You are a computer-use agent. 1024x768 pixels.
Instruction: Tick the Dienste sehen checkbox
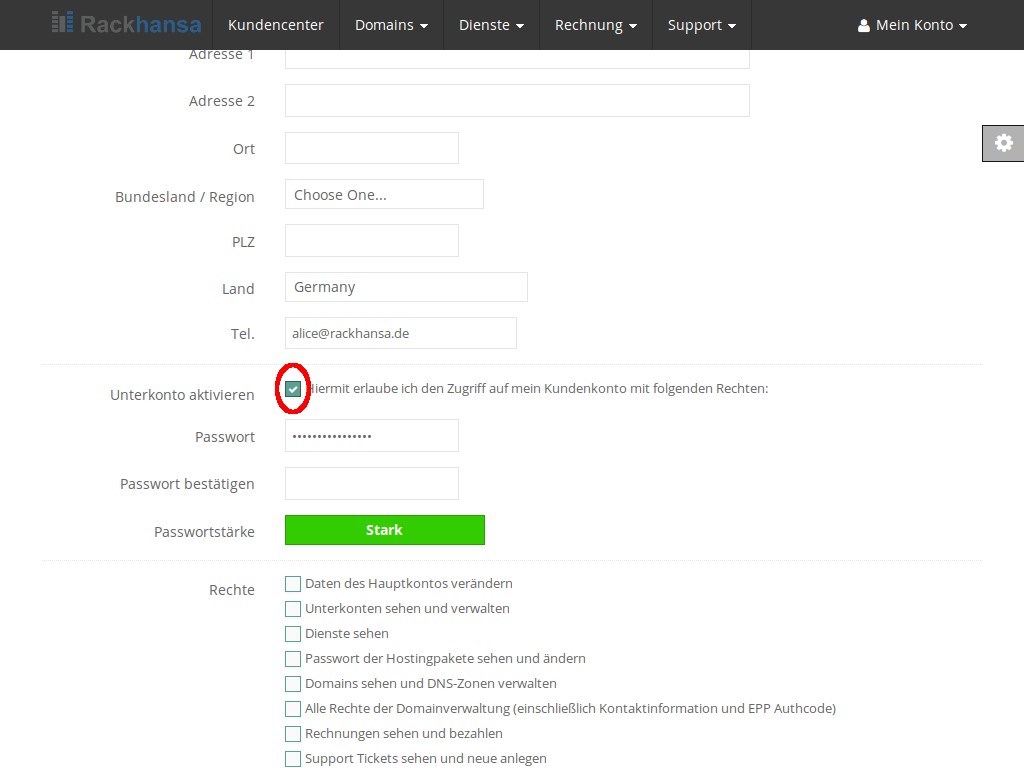tap(293, 634)
